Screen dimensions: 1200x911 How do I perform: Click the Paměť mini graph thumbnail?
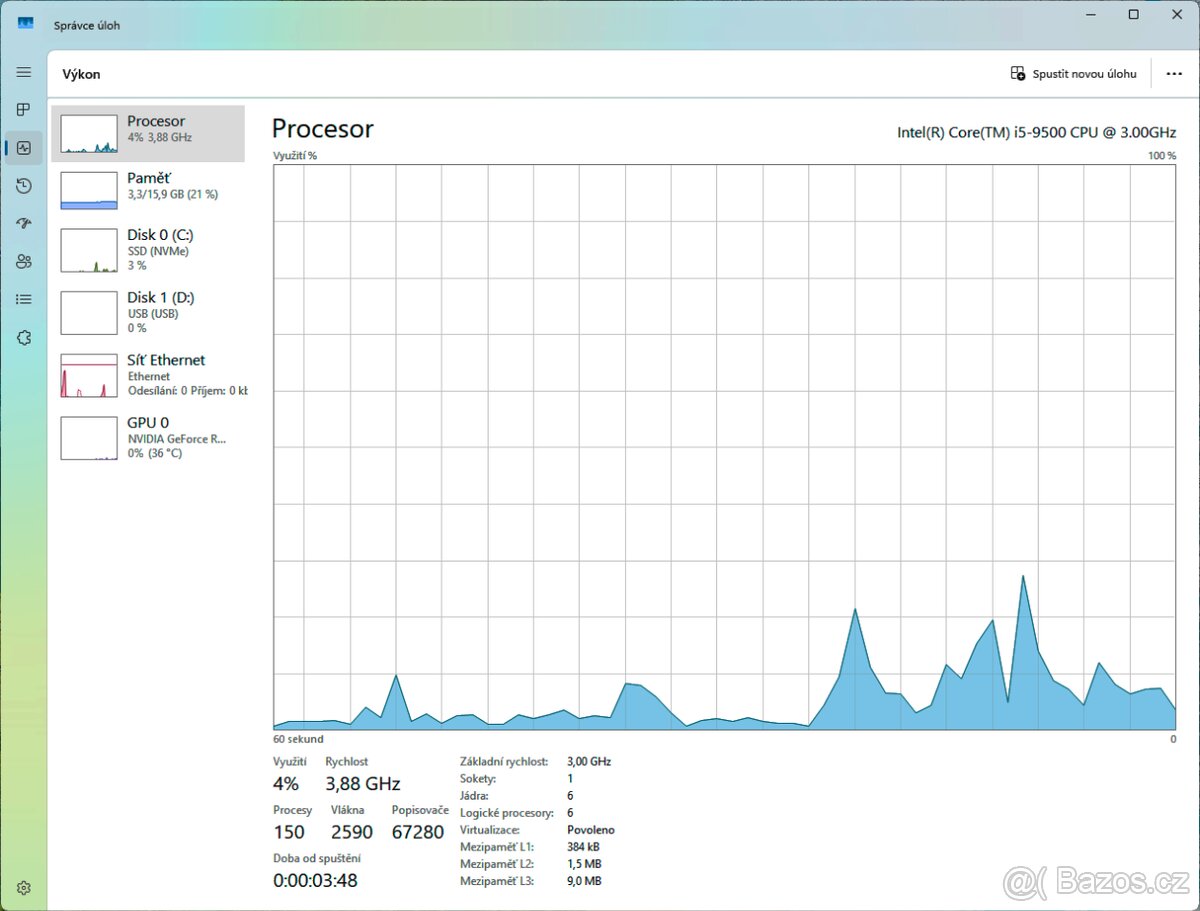point(89,190)
